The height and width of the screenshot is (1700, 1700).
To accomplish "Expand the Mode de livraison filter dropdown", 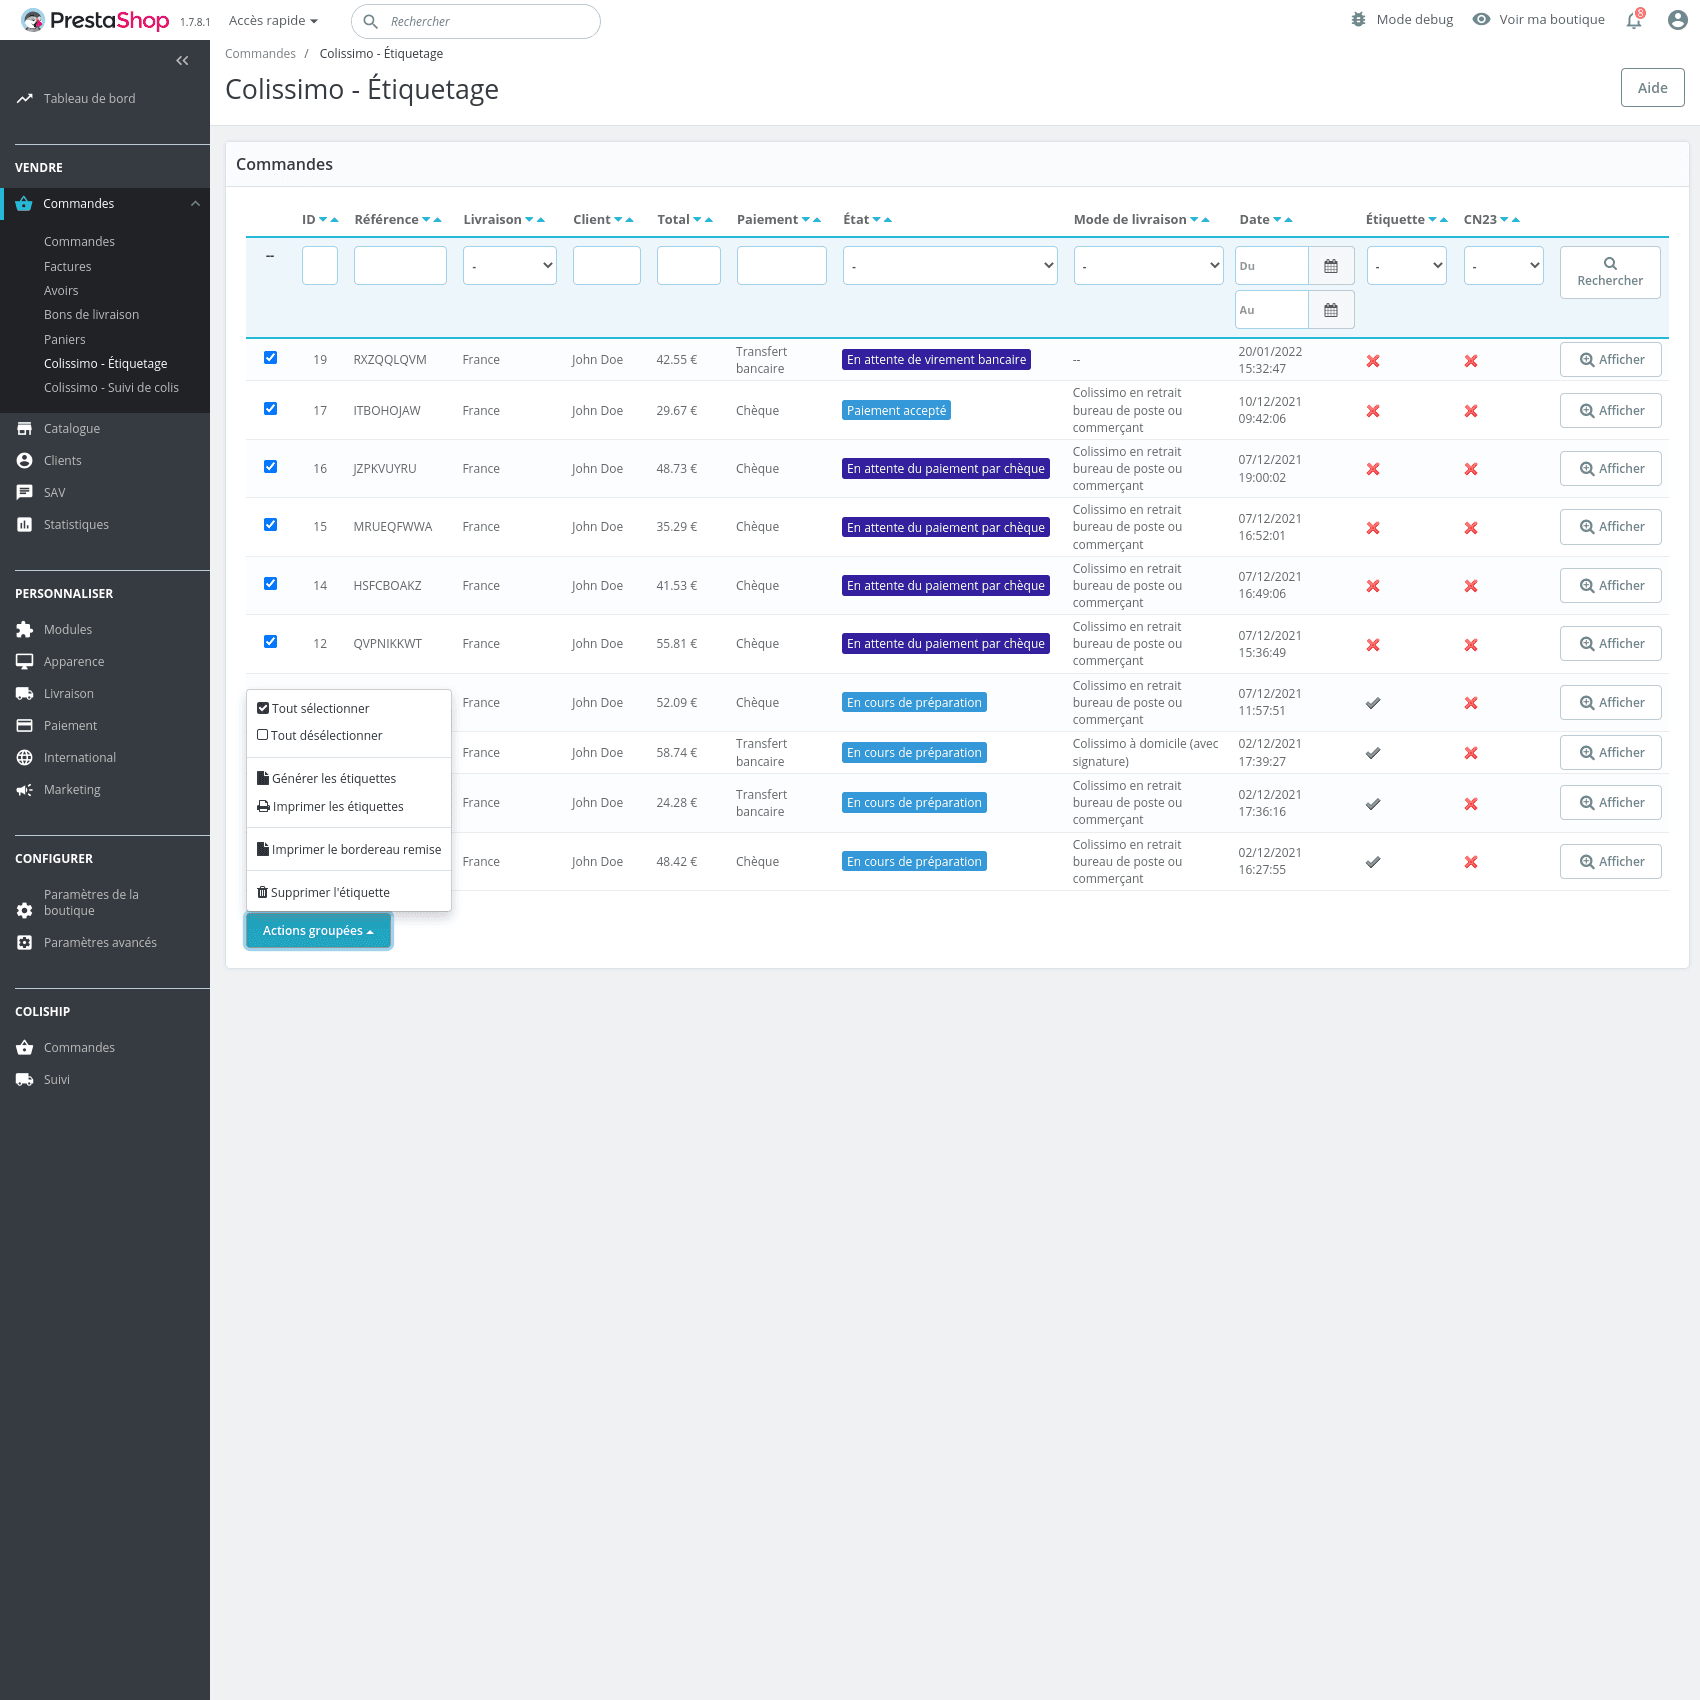I will pyautogui.click(x=1148, y=266).
